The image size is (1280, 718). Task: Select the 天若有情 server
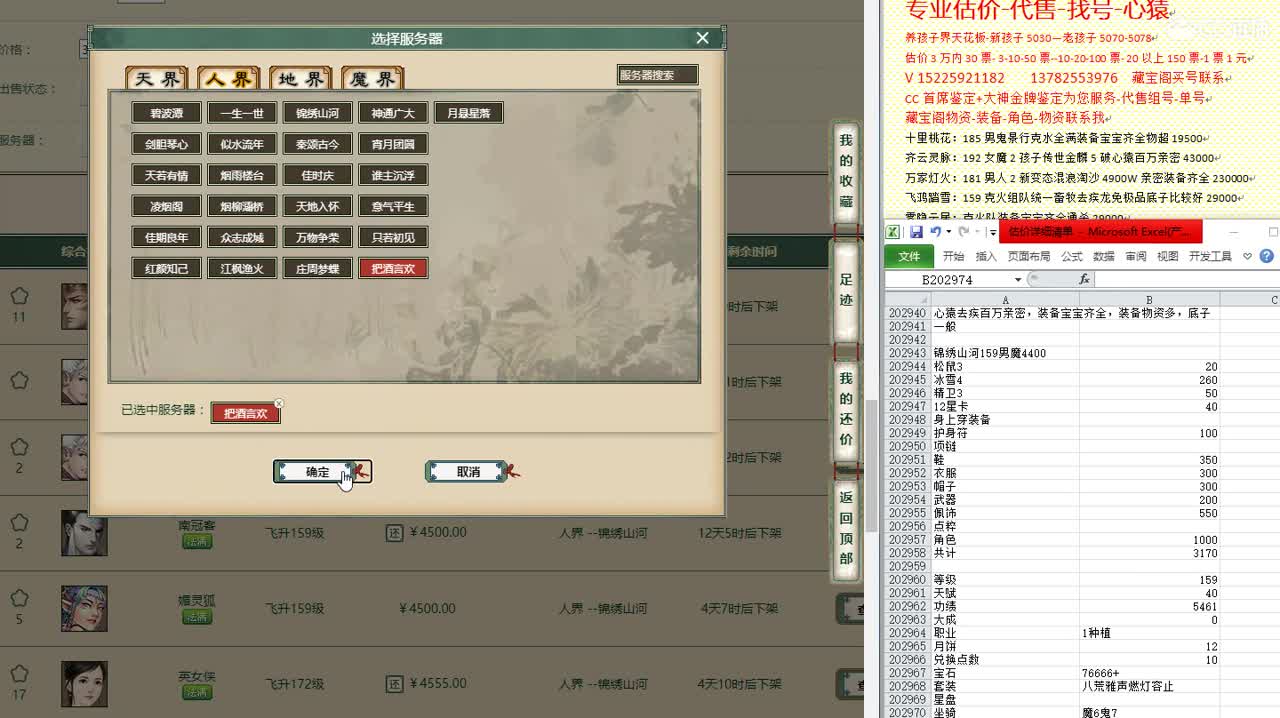tap(166, 175)
